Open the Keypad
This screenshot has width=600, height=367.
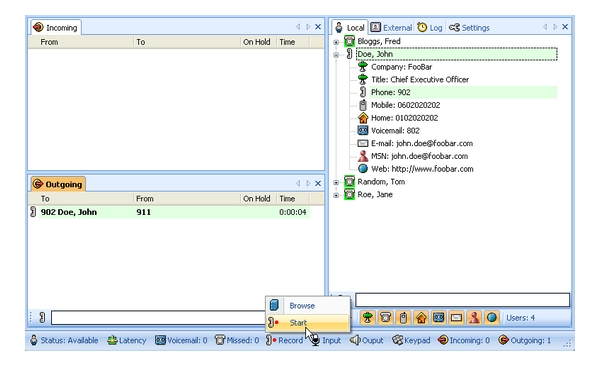411,340
